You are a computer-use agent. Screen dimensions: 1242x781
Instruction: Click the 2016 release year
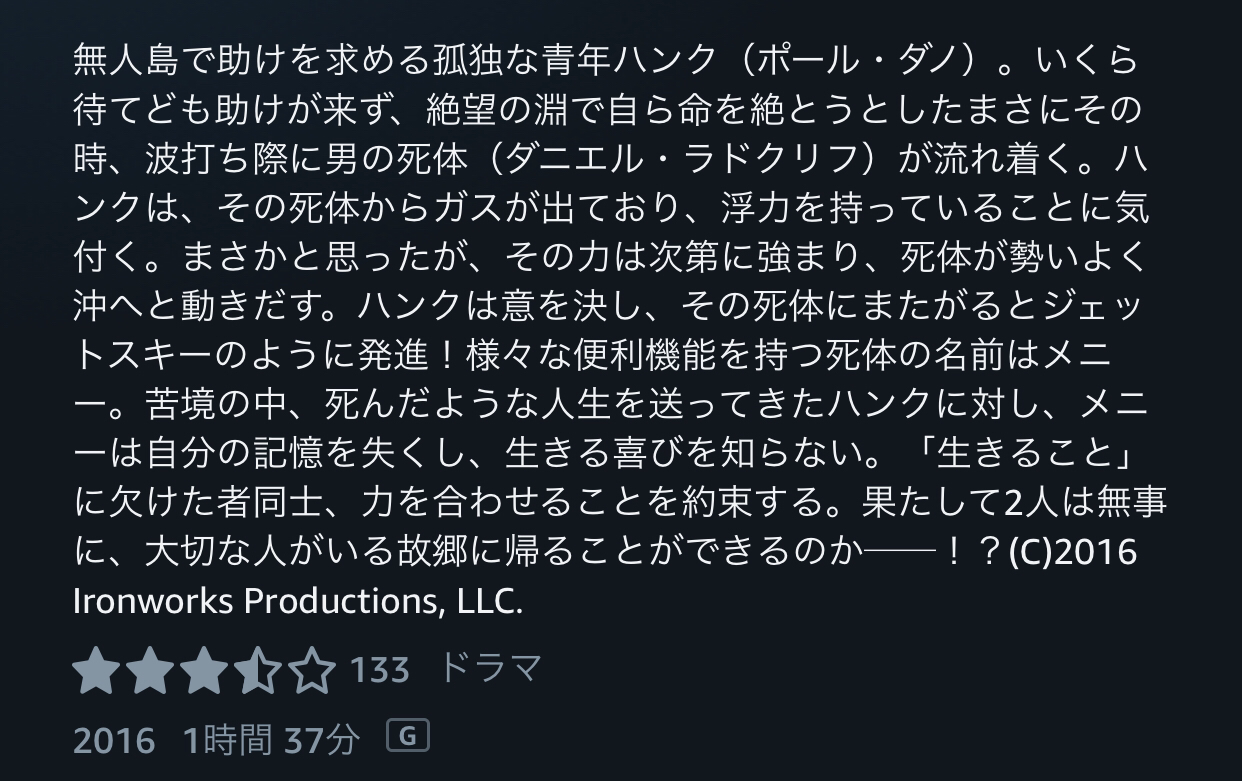[x=115, y=740]
